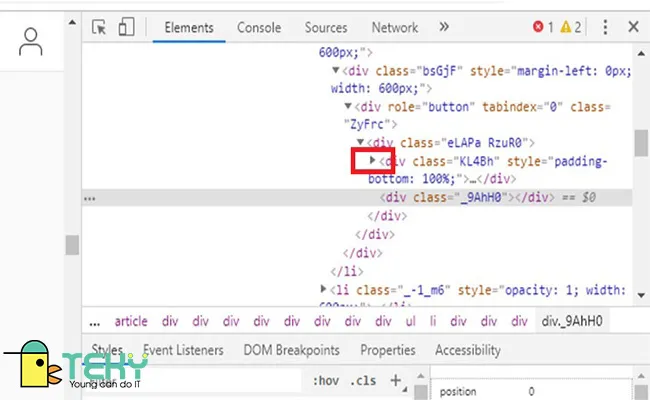The height and width of the screenshot is (400, 650).
Task: Switch to the Console tab
Action: coord(259,28)
